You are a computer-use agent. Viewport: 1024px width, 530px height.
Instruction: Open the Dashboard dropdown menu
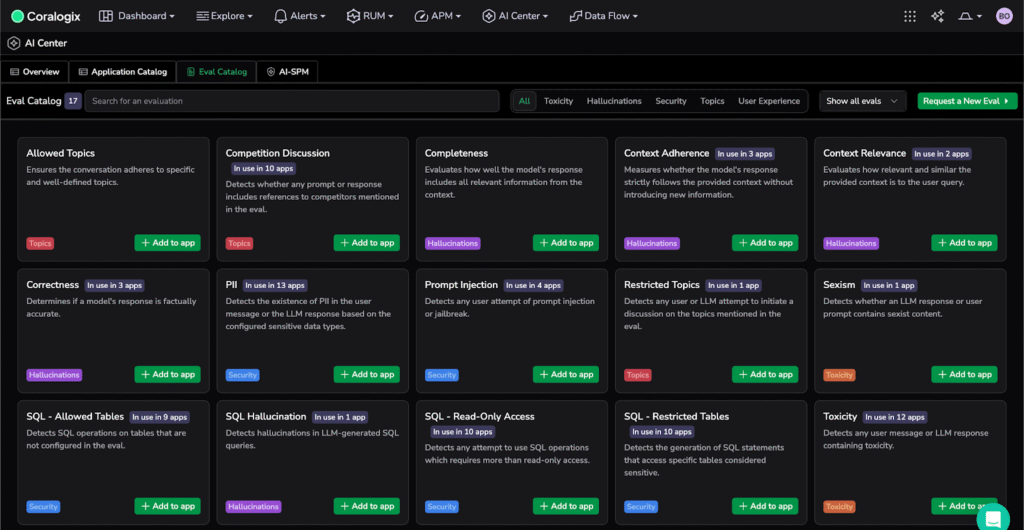coord(138,16)
